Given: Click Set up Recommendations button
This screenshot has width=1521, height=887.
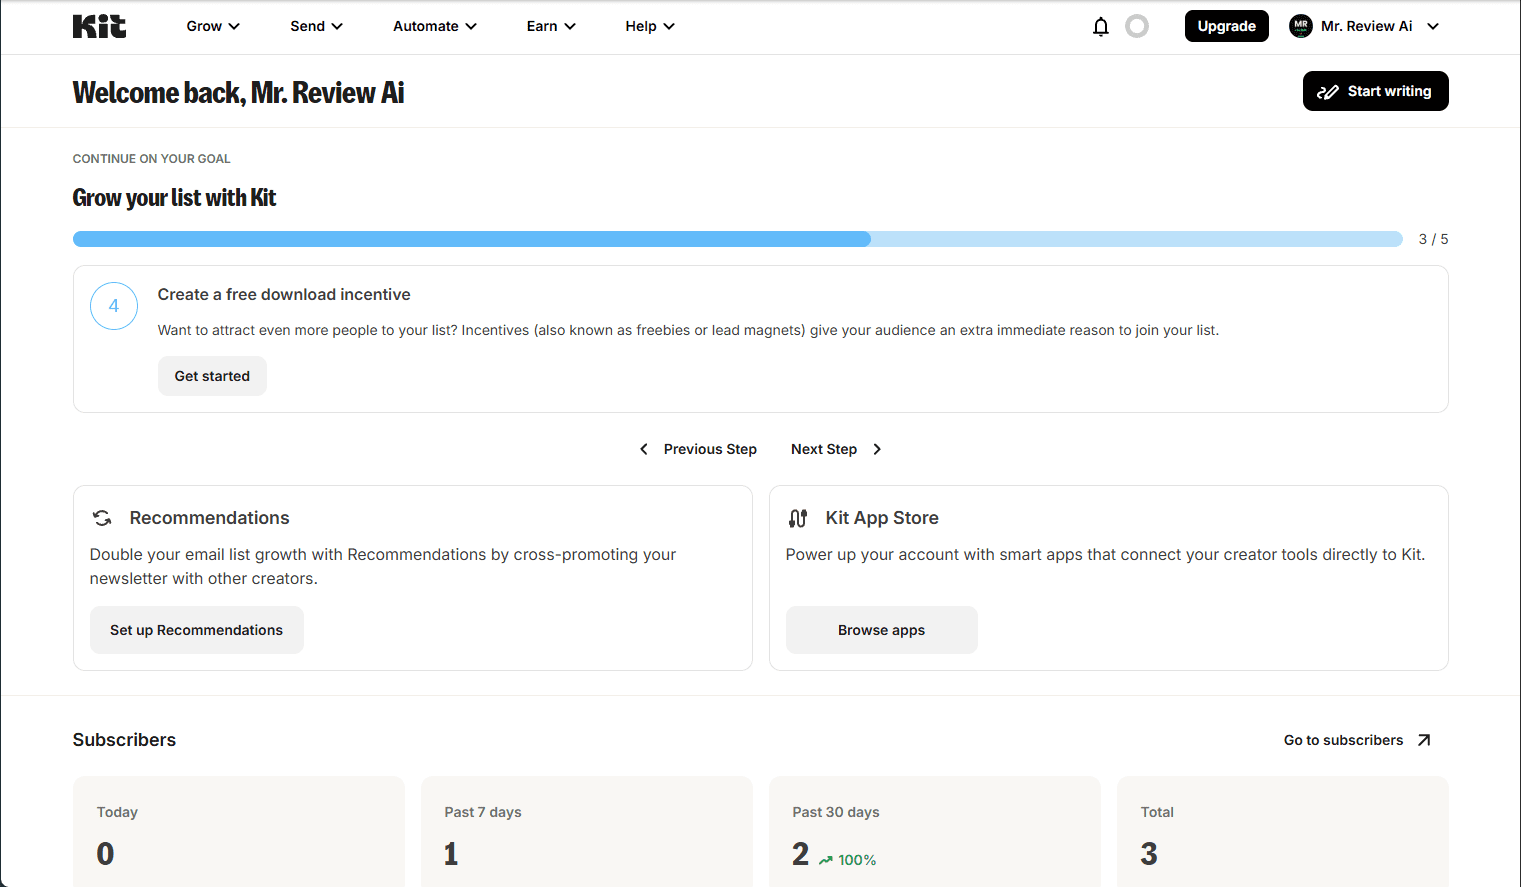Looking at the screenshot, I should 197,630.
